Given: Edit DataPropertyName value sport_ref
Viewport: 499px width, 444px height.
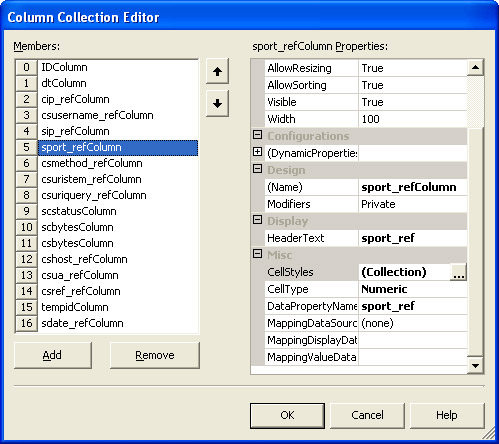Looking at the screenshot, I should tap(413, 306).
